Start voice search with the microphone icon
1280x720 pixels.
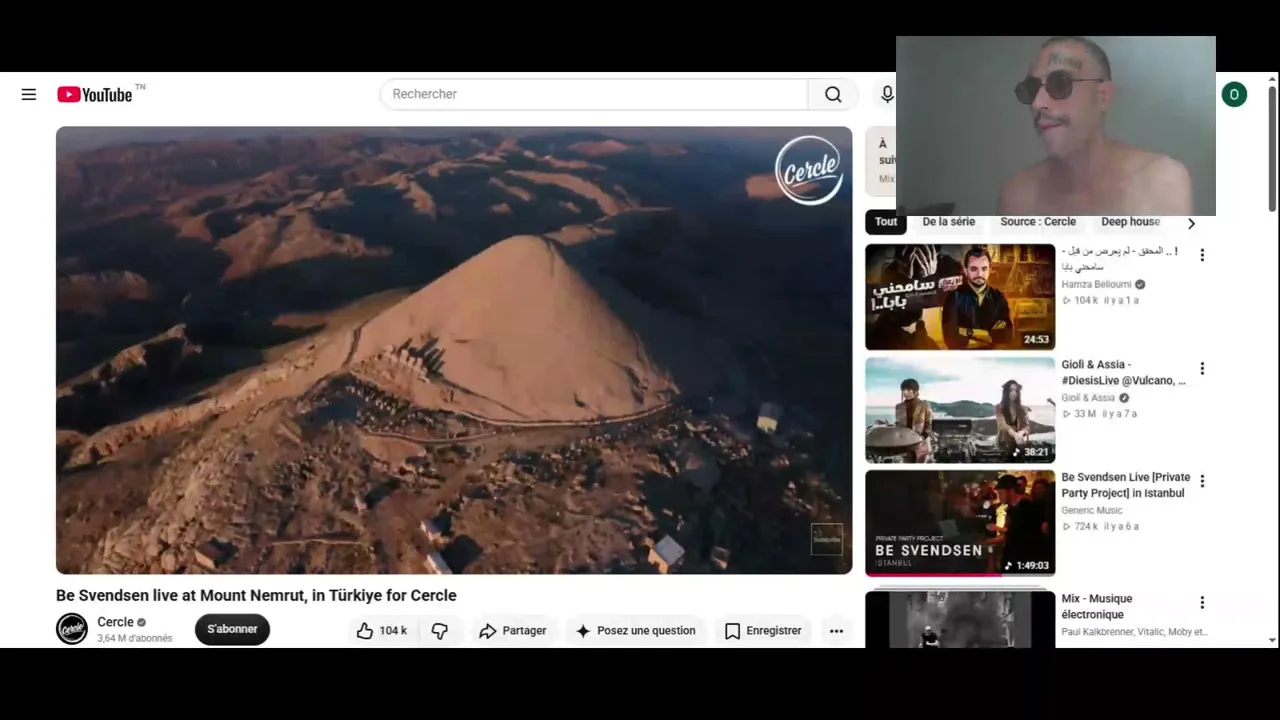[x=887, y=94]
